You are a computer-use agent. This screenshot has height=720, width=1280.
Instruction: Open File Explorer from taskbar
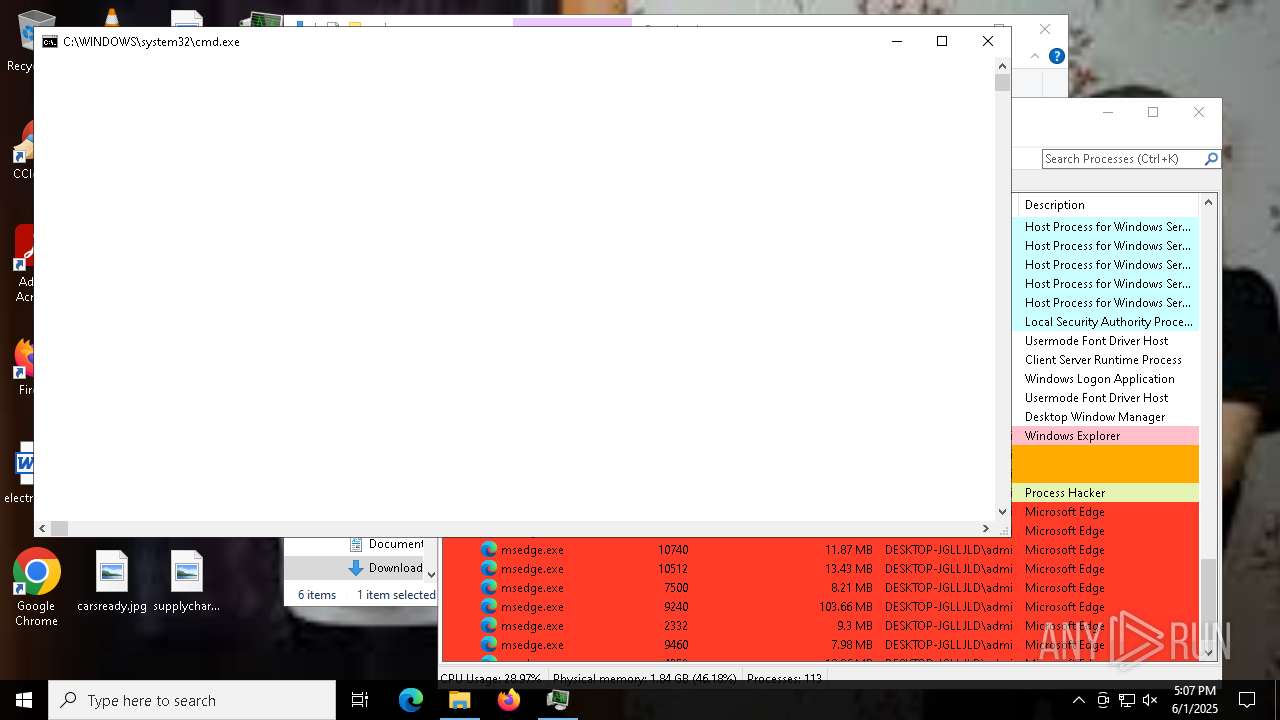click(460, 700)
